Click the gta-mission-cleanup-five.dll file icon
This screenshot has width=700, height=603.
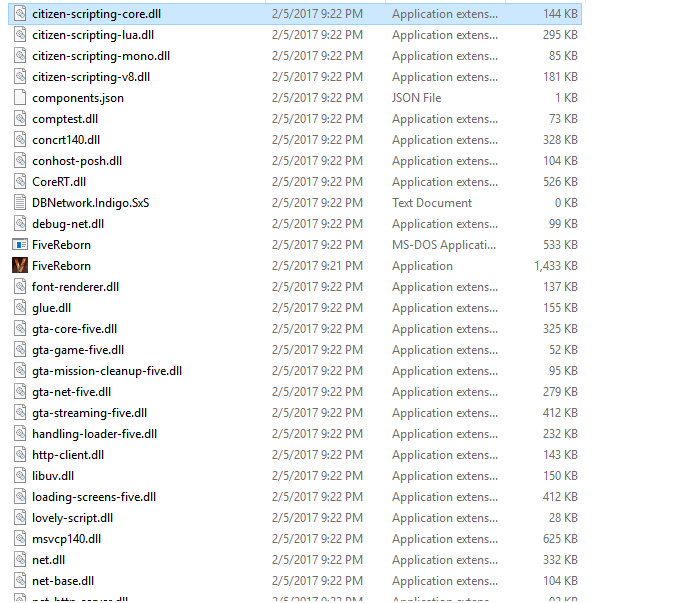[20, 370]
